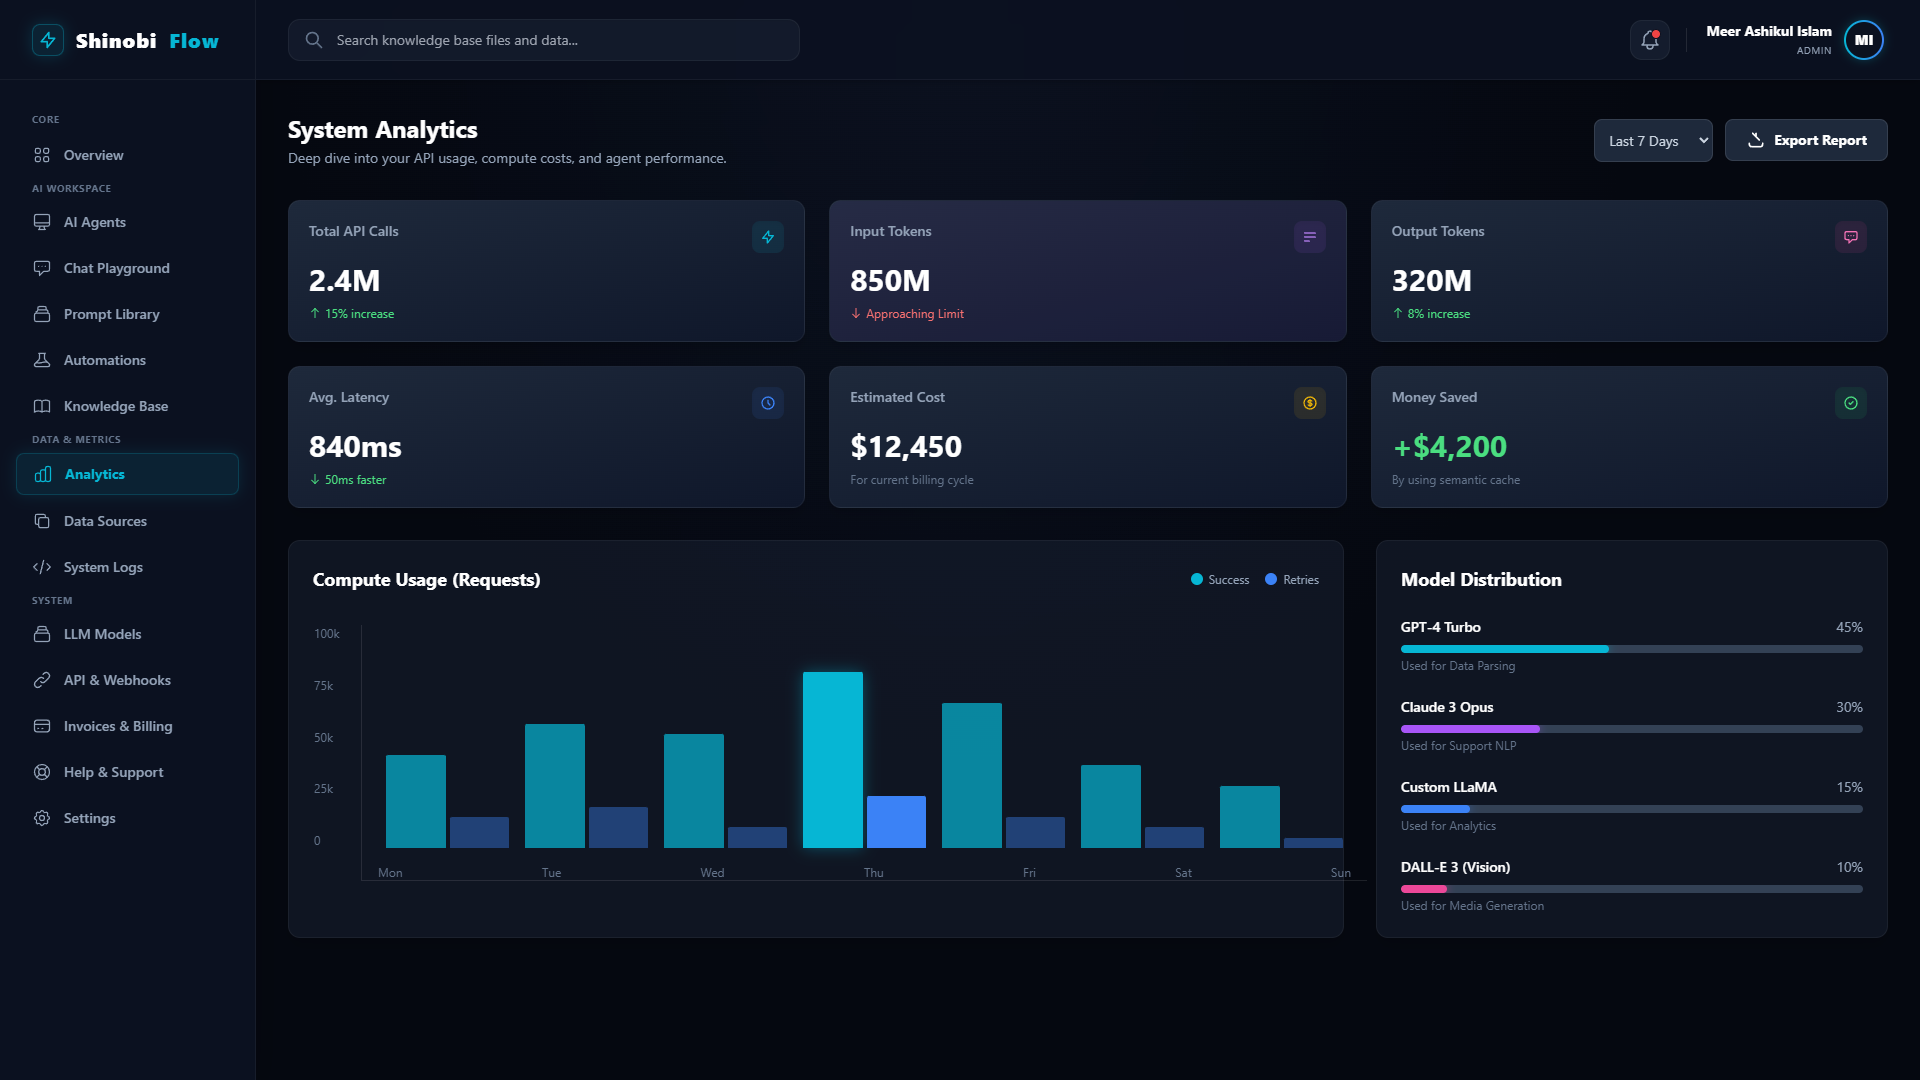The width and height of the screenshot is (1920, 1080).
Task: Open the MI user avatar
Action: pos(1863,40)
